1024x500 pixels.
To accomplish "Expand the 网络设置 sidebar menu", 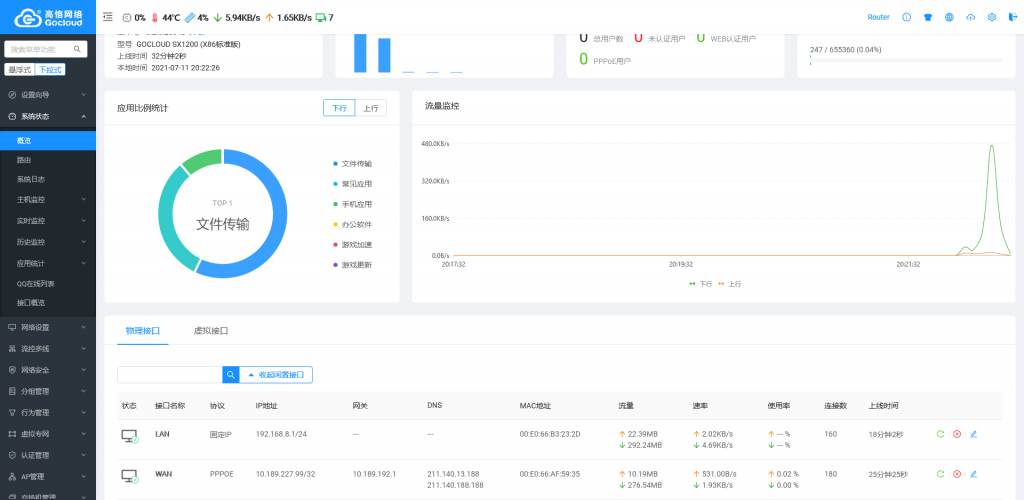I will coord(48,327).
